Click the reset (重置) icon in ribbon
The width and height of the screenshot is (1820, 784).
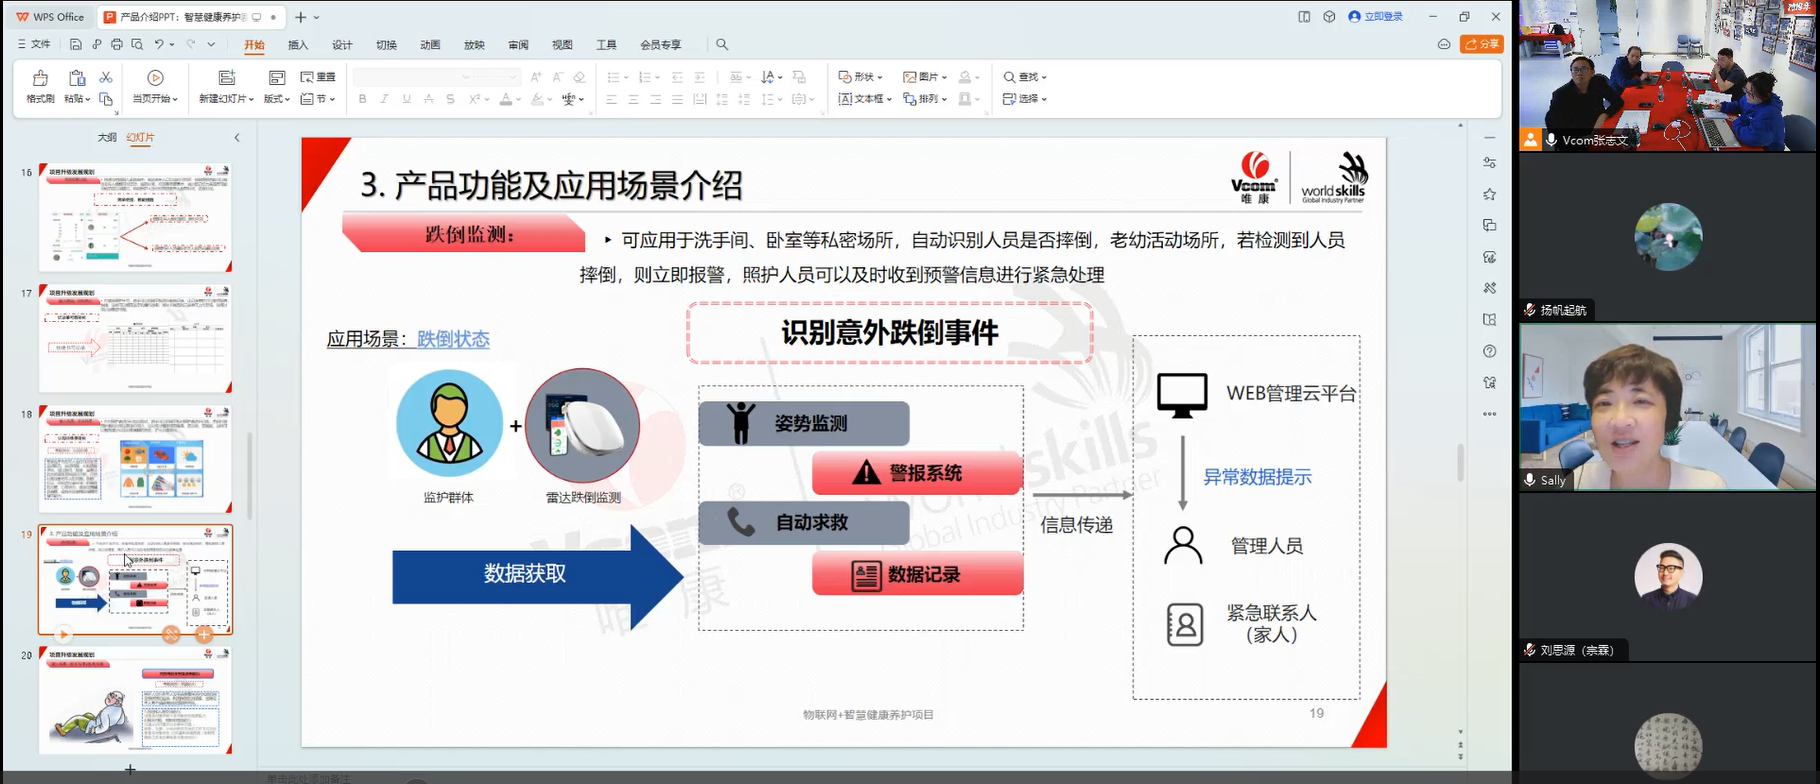(318, 77)
